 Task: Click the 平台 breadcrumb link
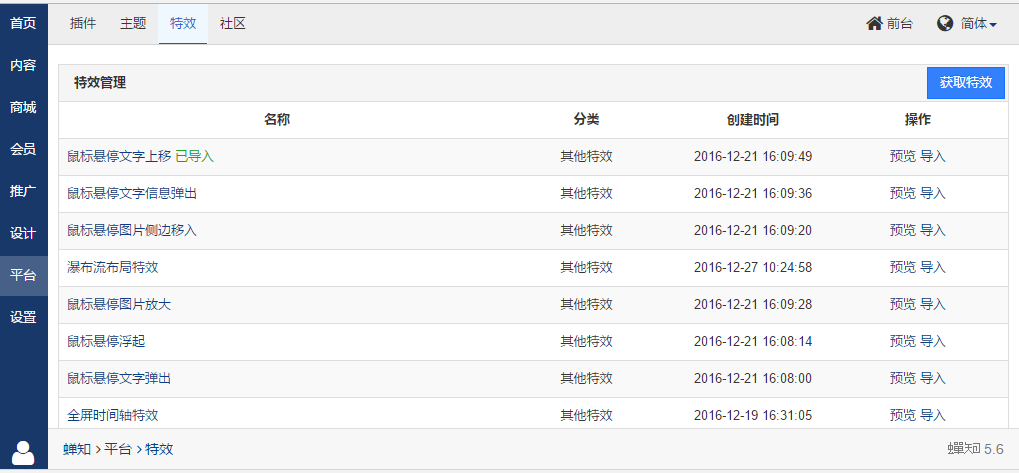pyautogui.click(x=118, y=449)
